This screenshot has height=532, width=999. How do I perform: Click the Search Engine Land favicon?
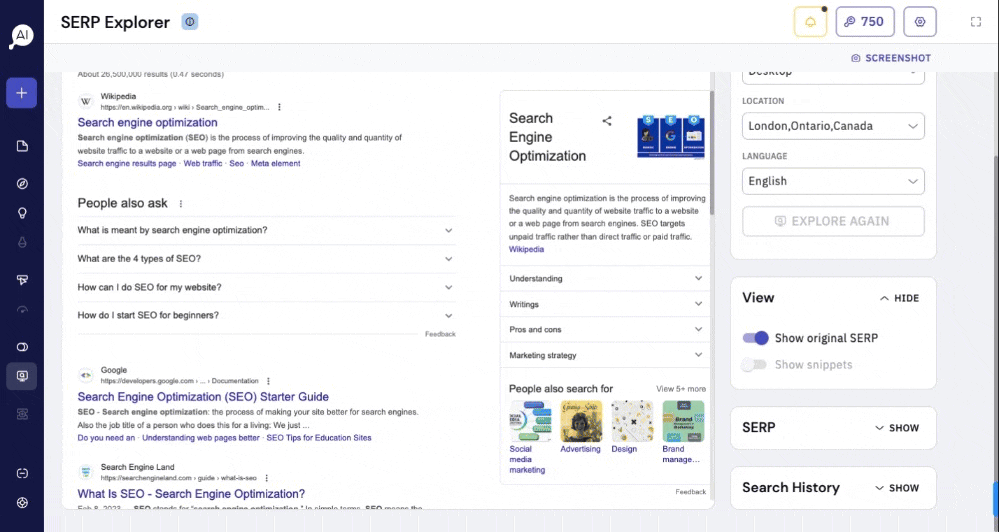85,472
